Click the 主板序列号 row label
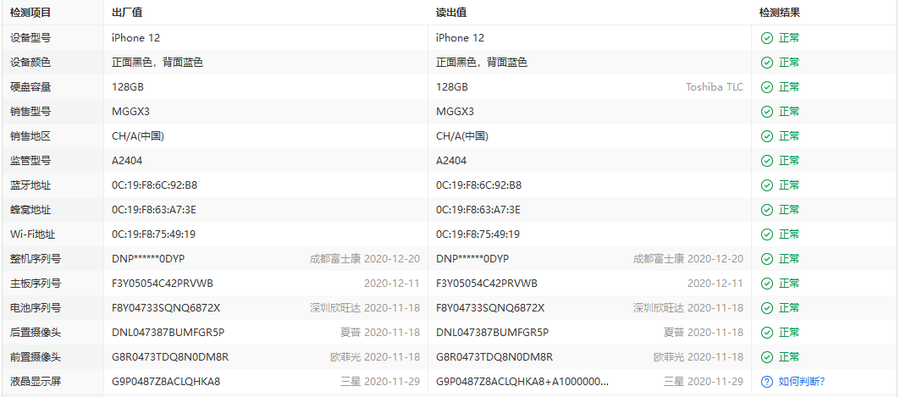Screen dimensions: 900x397 pos(36,283)
